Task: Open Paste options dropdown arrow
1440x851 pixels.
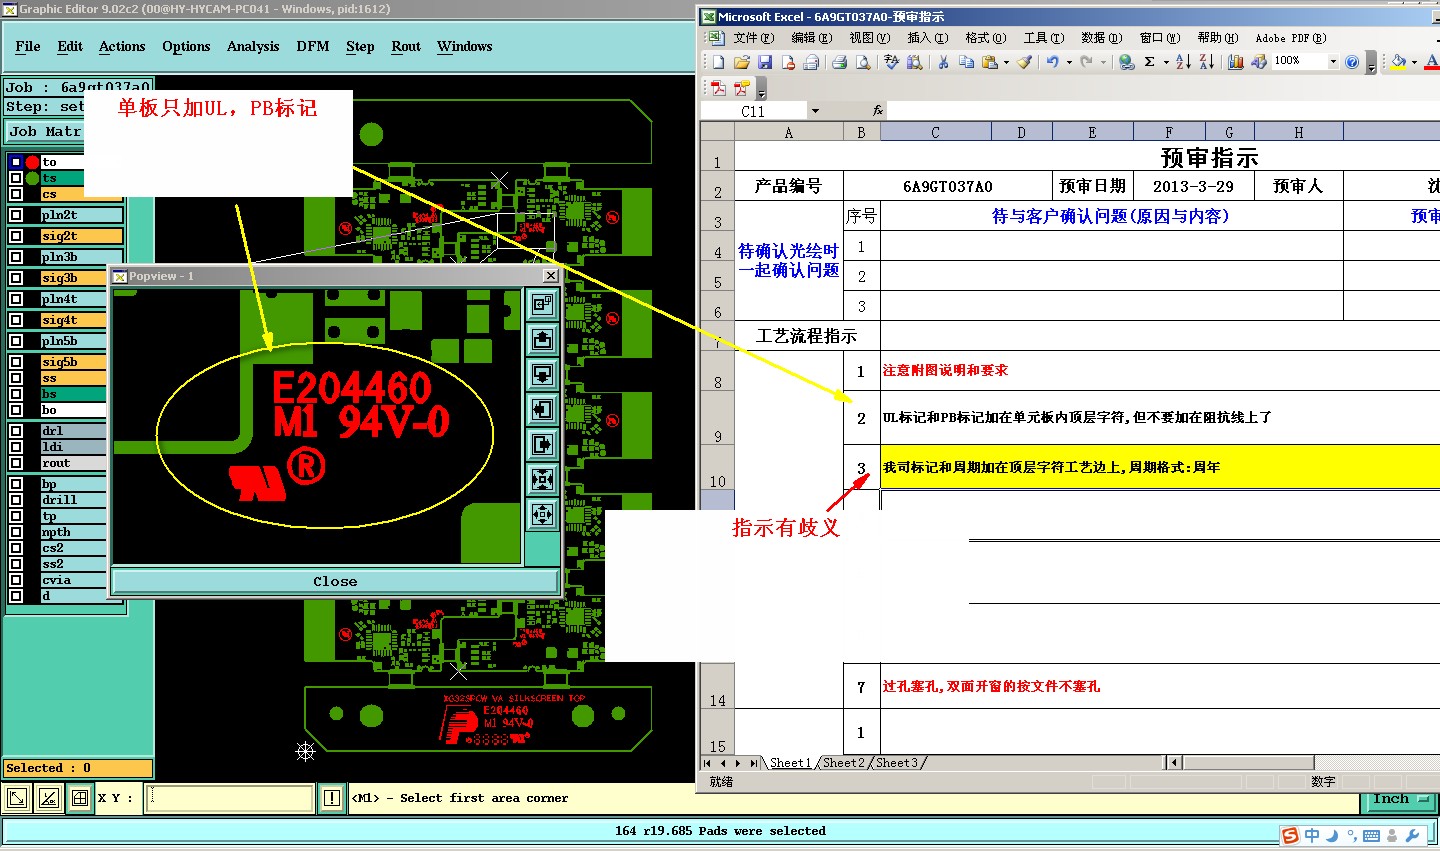Action: tap(1006, 62)
